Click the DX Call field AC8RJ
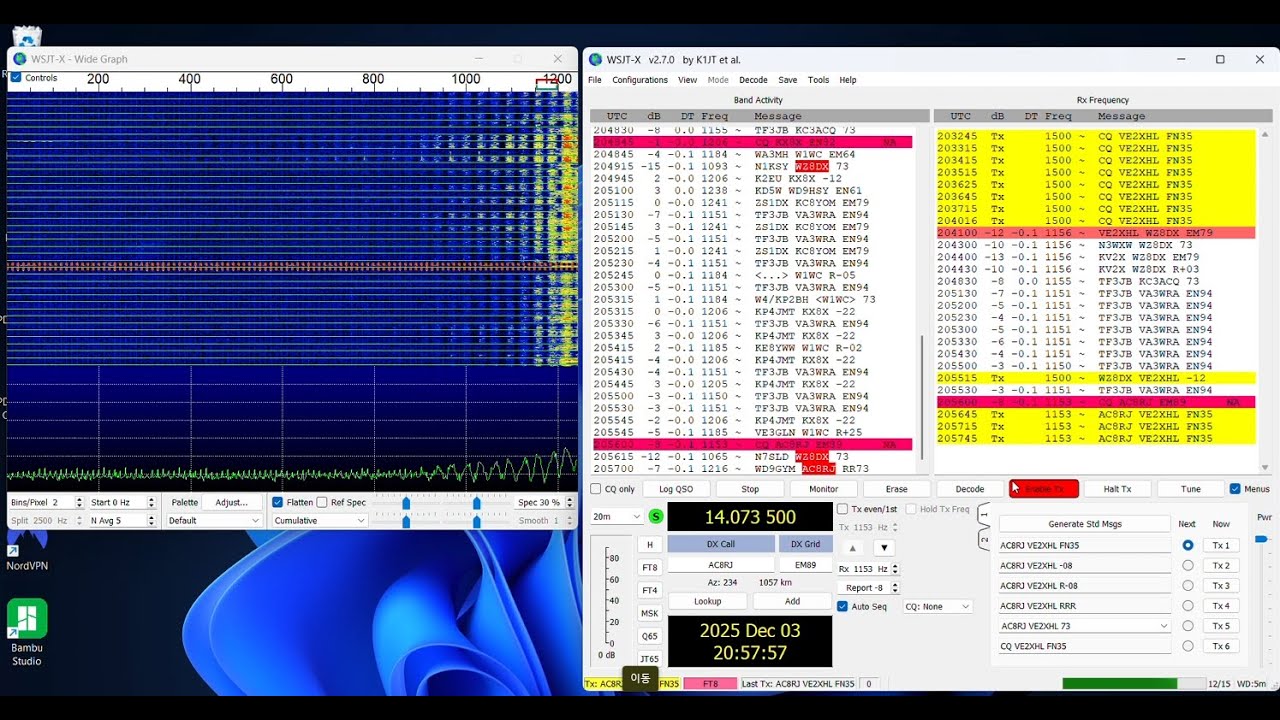This screenshot has height=720, width=1280. [721, 565]
